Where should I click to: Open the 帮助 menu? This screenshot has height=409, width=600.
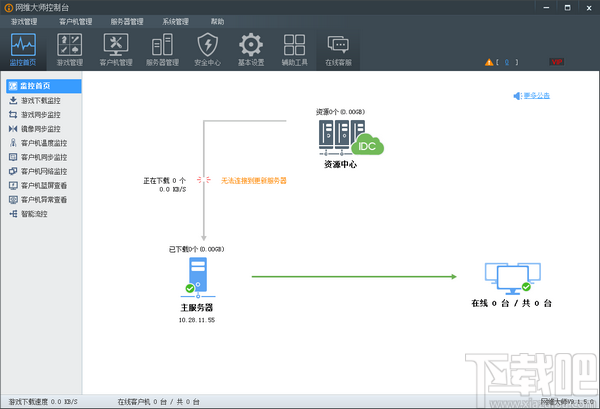[x=217, y=21]
